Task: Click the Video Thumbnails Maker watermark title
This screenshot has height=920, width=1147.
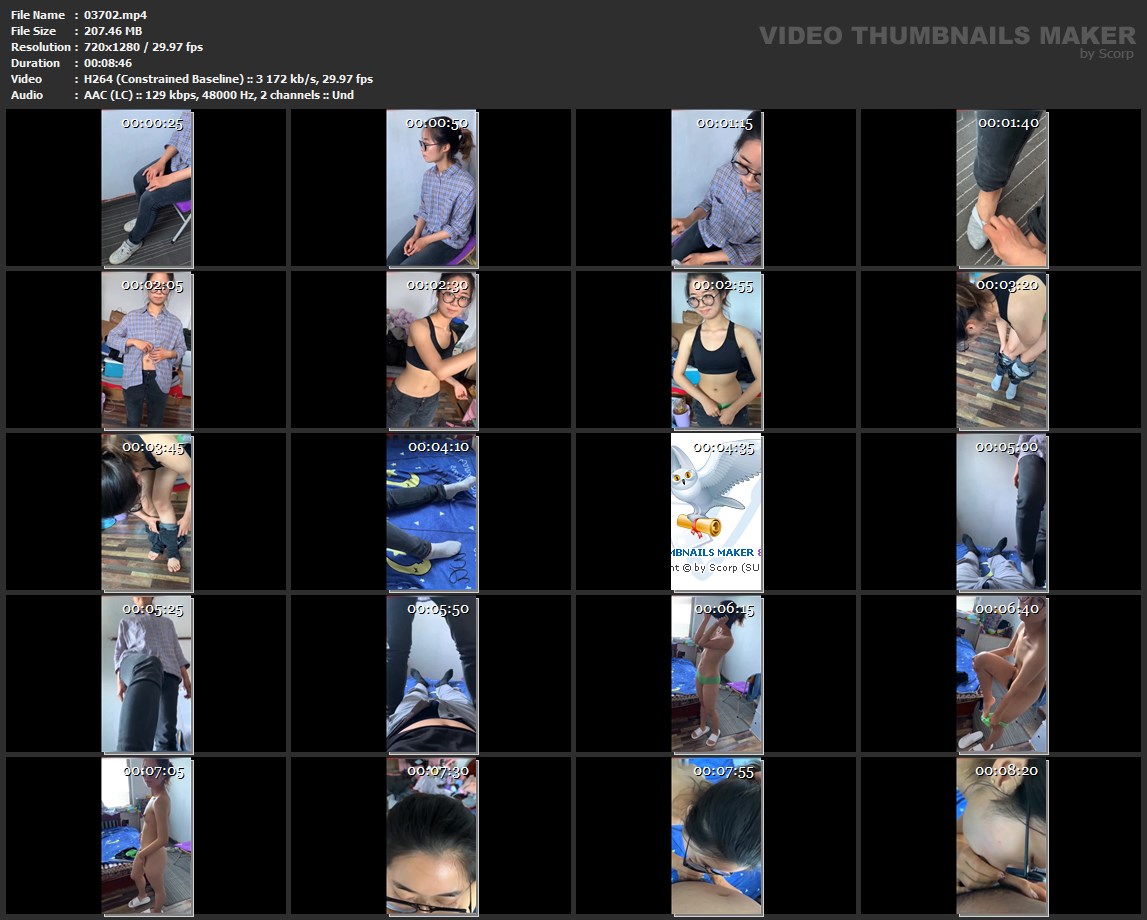Action: coord(946,35)
